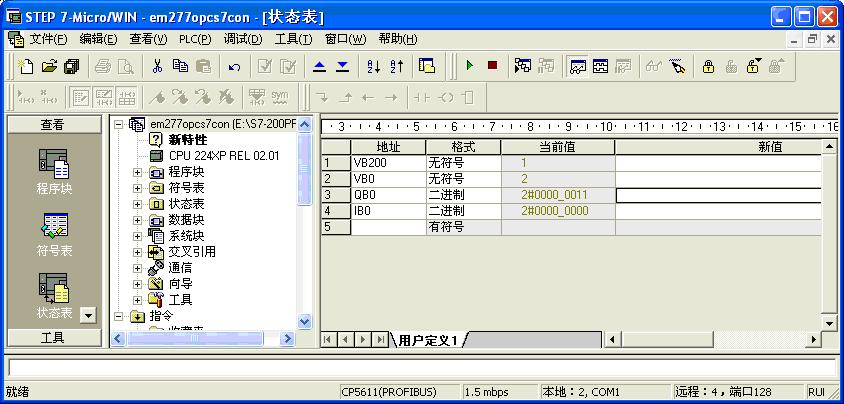Click the 2#0000_0011 current value cell
This screenshot has height=404, width=844.
coord(558,195)
